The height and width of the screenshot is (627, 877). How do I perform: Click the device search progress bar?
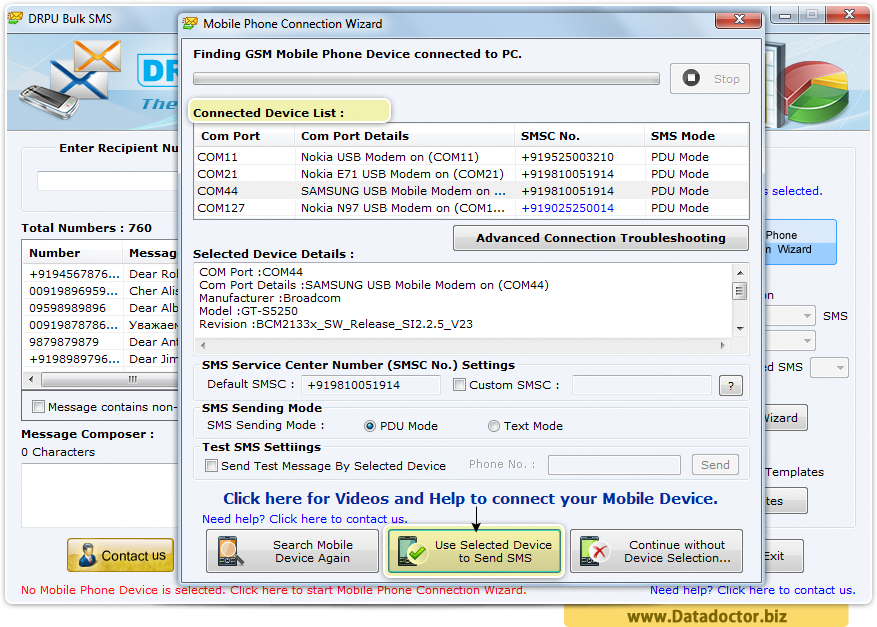426,79
